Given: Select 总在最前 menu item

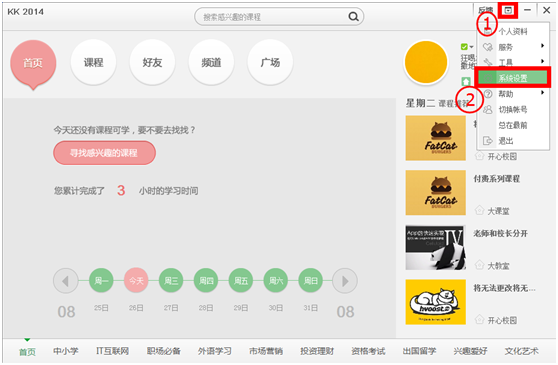Looking at the screenshot, I should [x=513, y=125].
